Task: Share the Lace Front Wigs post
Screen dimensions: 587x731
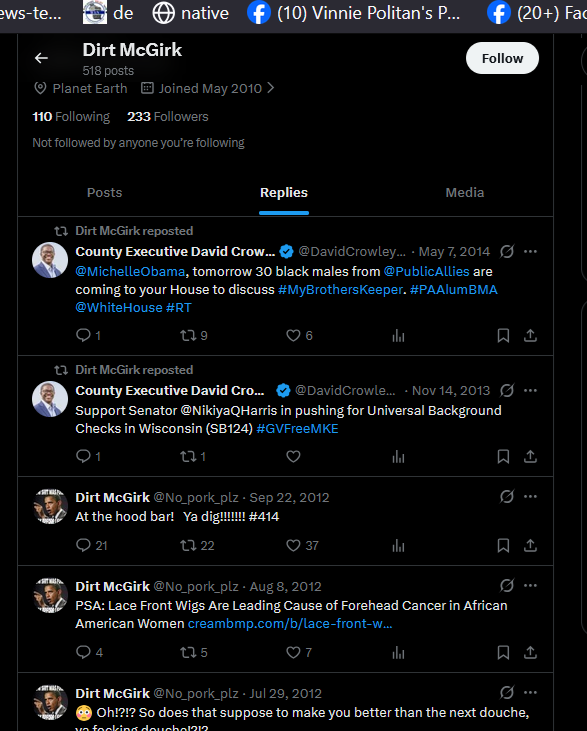Action: (x=530, y=652)
